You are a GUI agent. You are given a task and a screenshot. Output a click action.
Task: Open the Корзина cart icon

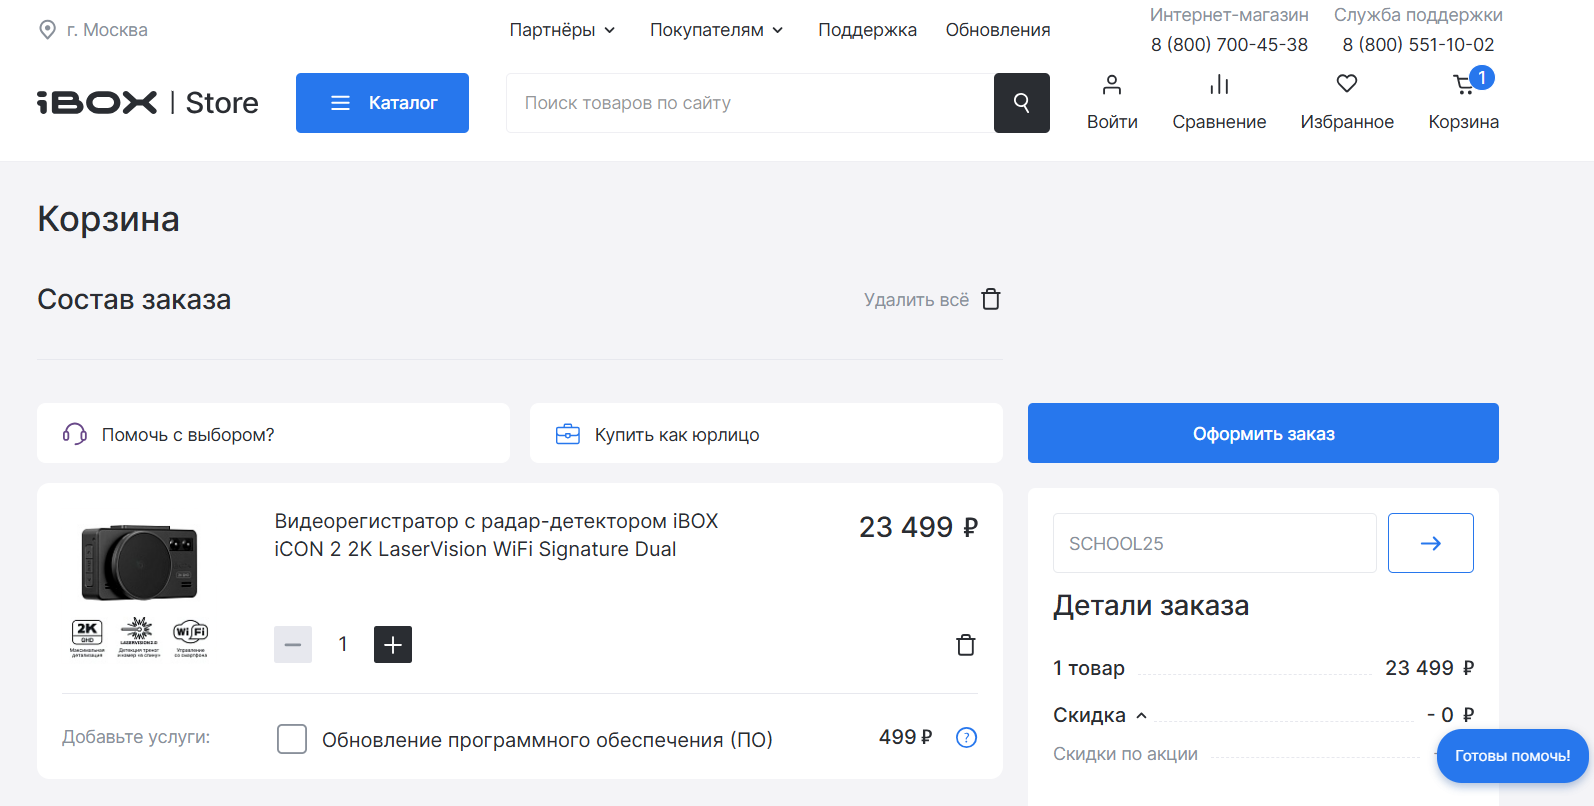tap(1465, 85)
